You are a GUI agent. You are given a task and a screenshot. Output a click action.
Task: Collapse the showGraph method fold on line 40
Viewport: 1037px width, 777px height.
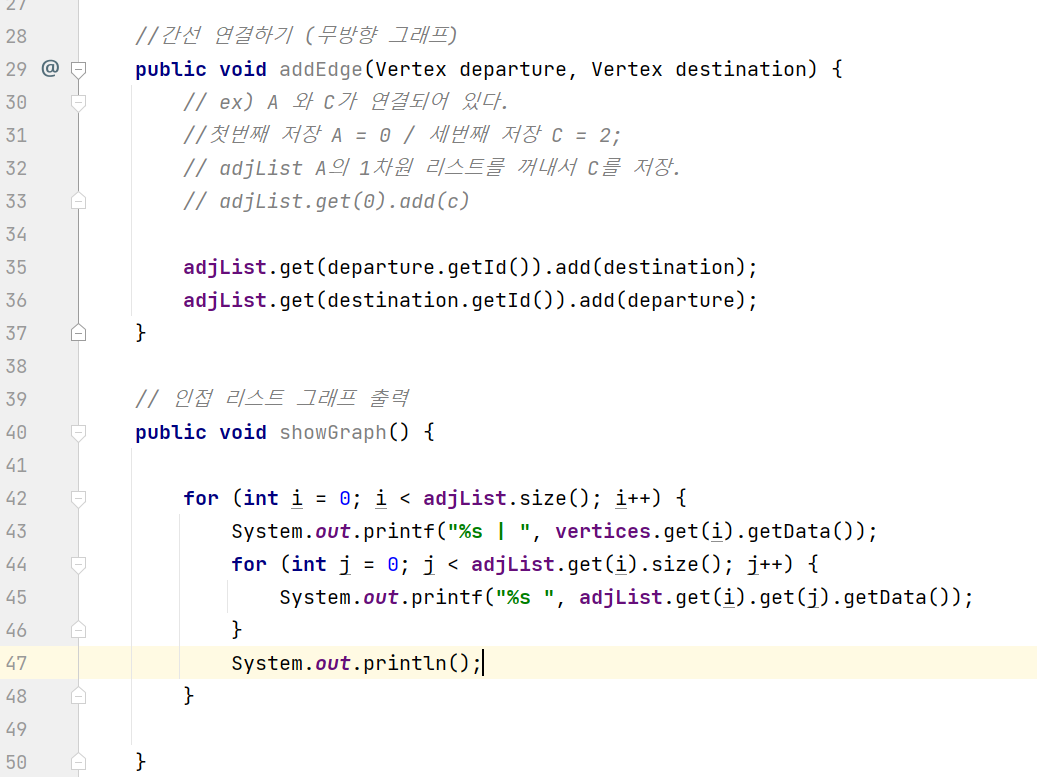78,432
